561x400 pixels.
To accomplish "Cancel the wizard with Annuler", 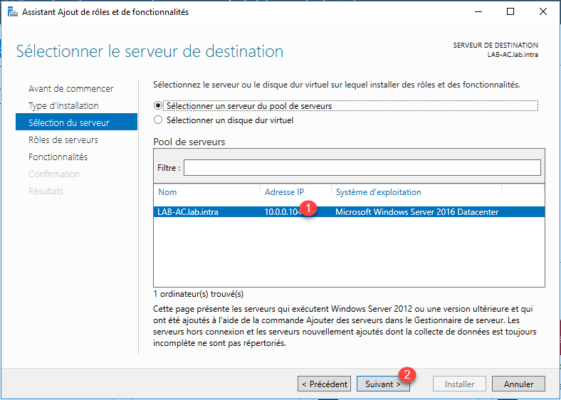I will click(x=518, y=384).
